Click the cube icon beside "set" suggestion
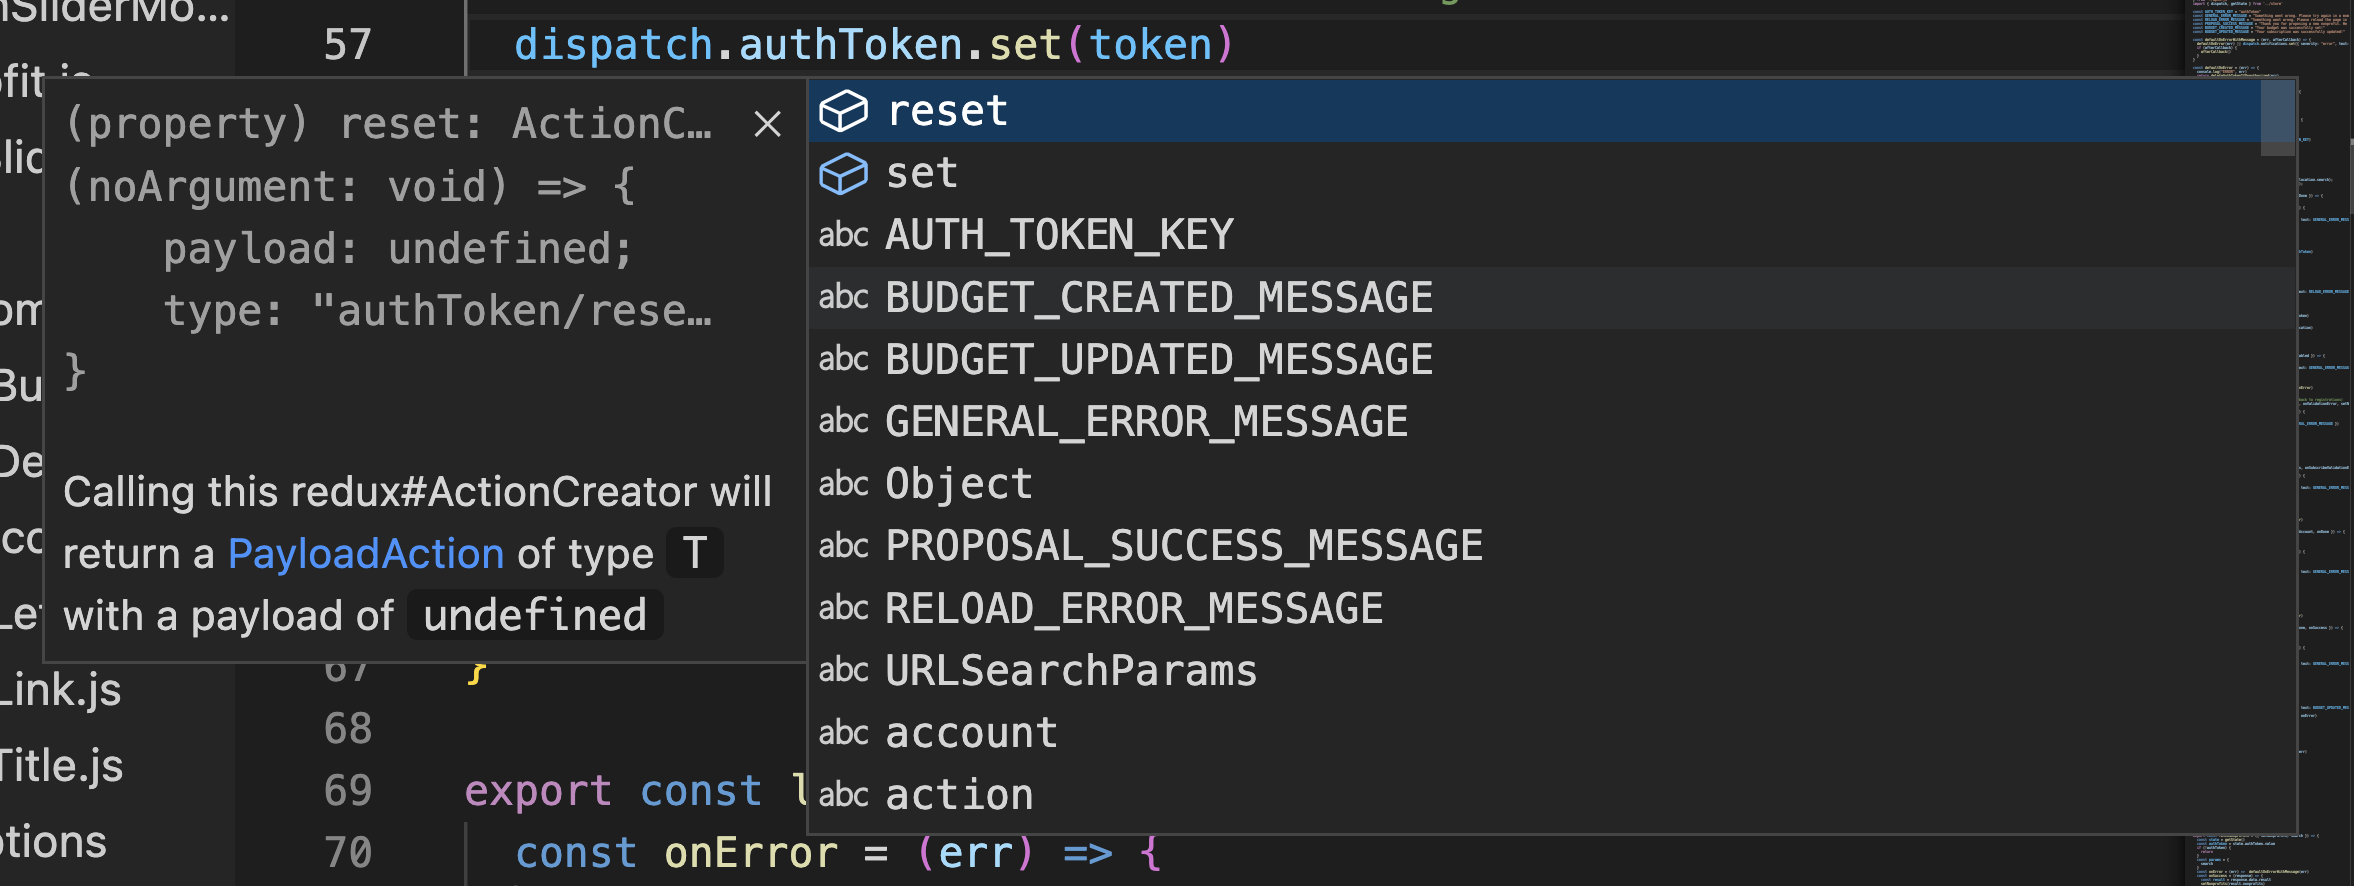Viewport: 2354px width, 886px height. pos(843,172)
